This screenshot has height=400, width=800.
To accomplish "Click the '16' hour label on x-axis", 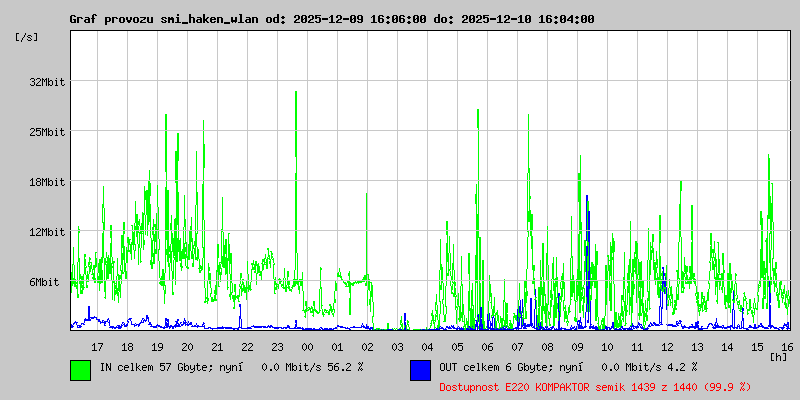I will [x=786, y=347].
